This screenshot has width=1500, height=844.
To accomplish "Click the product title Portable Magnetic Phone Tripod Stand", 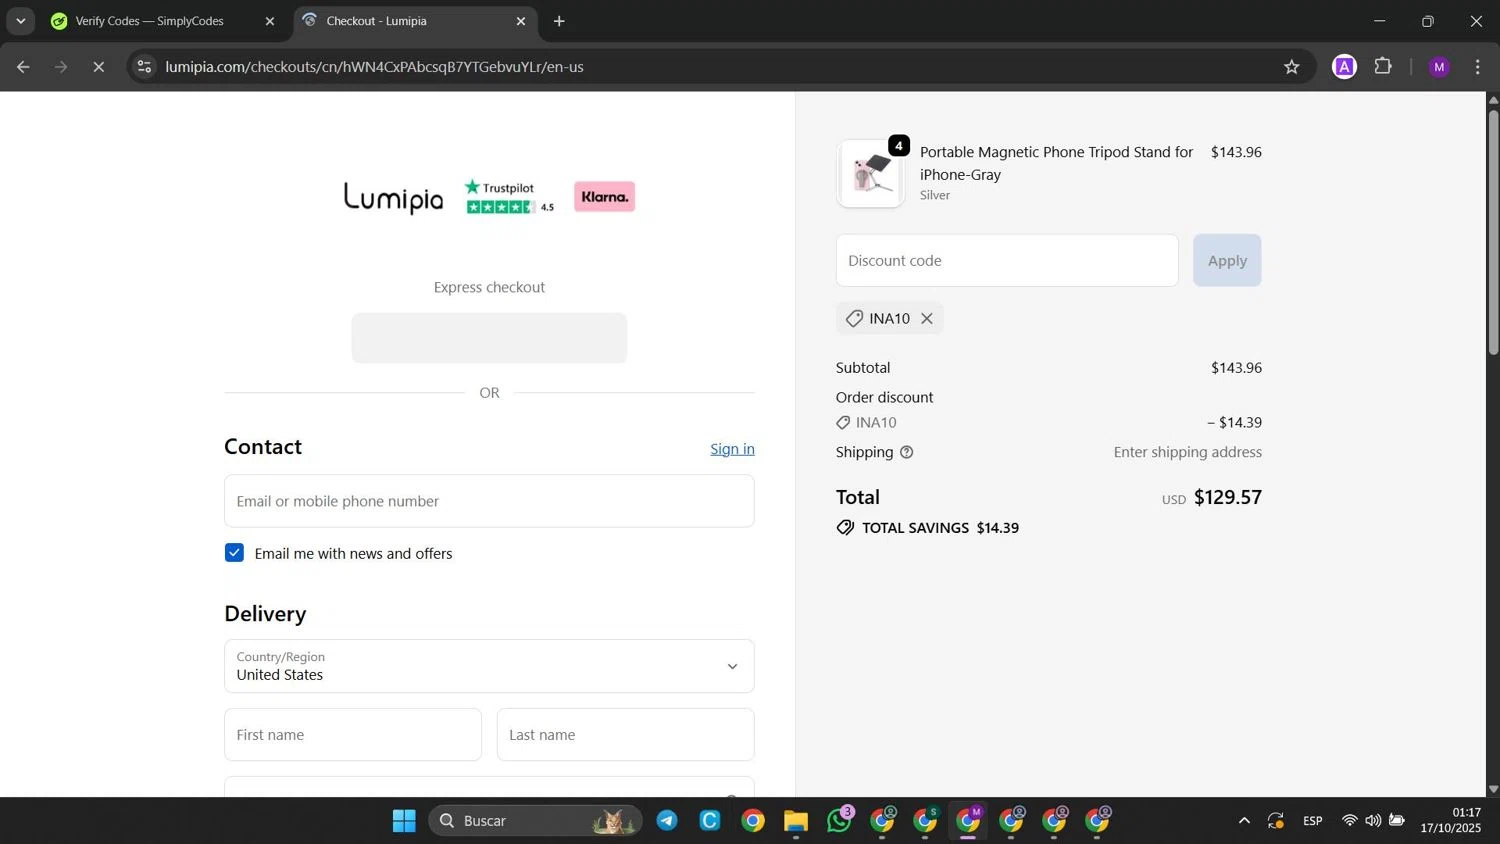I will (x=1057, y=163).
